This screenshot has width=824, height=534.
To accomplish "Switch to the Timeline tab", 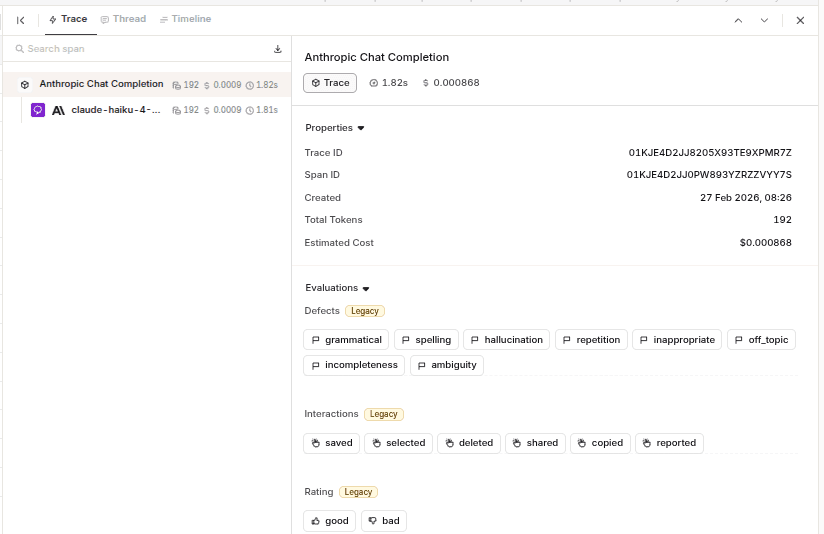I will pos(186,19).
